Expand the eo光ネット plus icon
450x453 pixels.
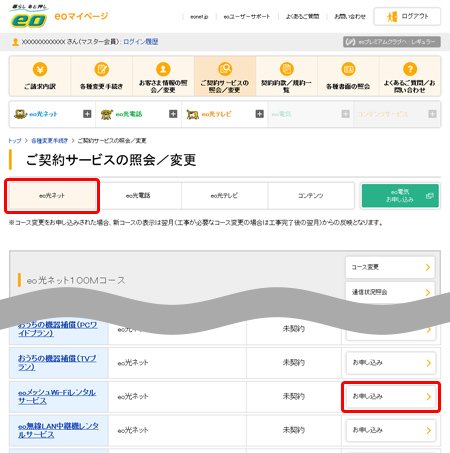(x=87, y=114)
